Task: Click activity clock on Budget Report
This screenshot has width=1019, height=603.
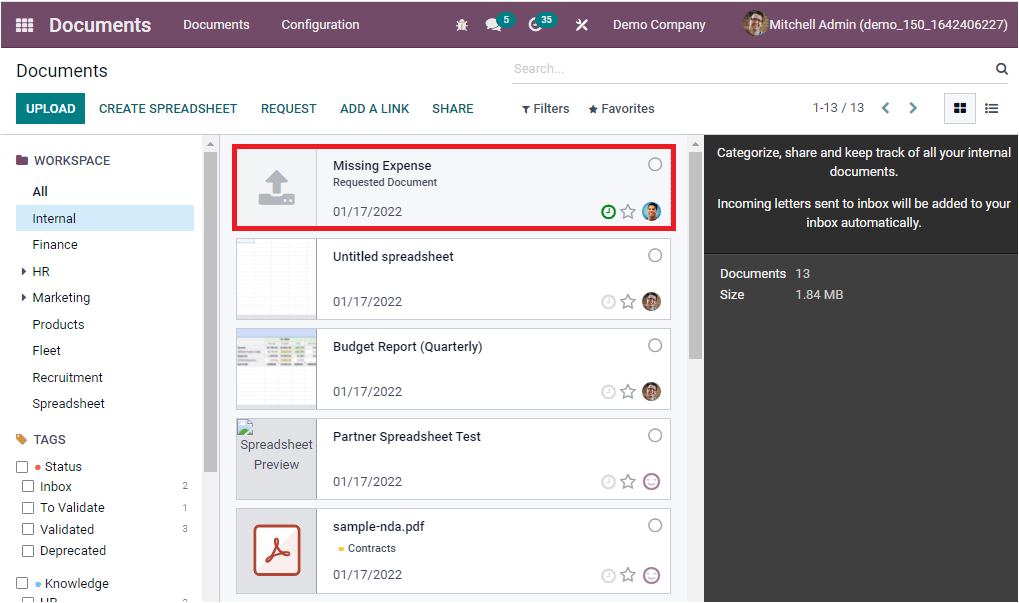Action: [x=608, y=392]
